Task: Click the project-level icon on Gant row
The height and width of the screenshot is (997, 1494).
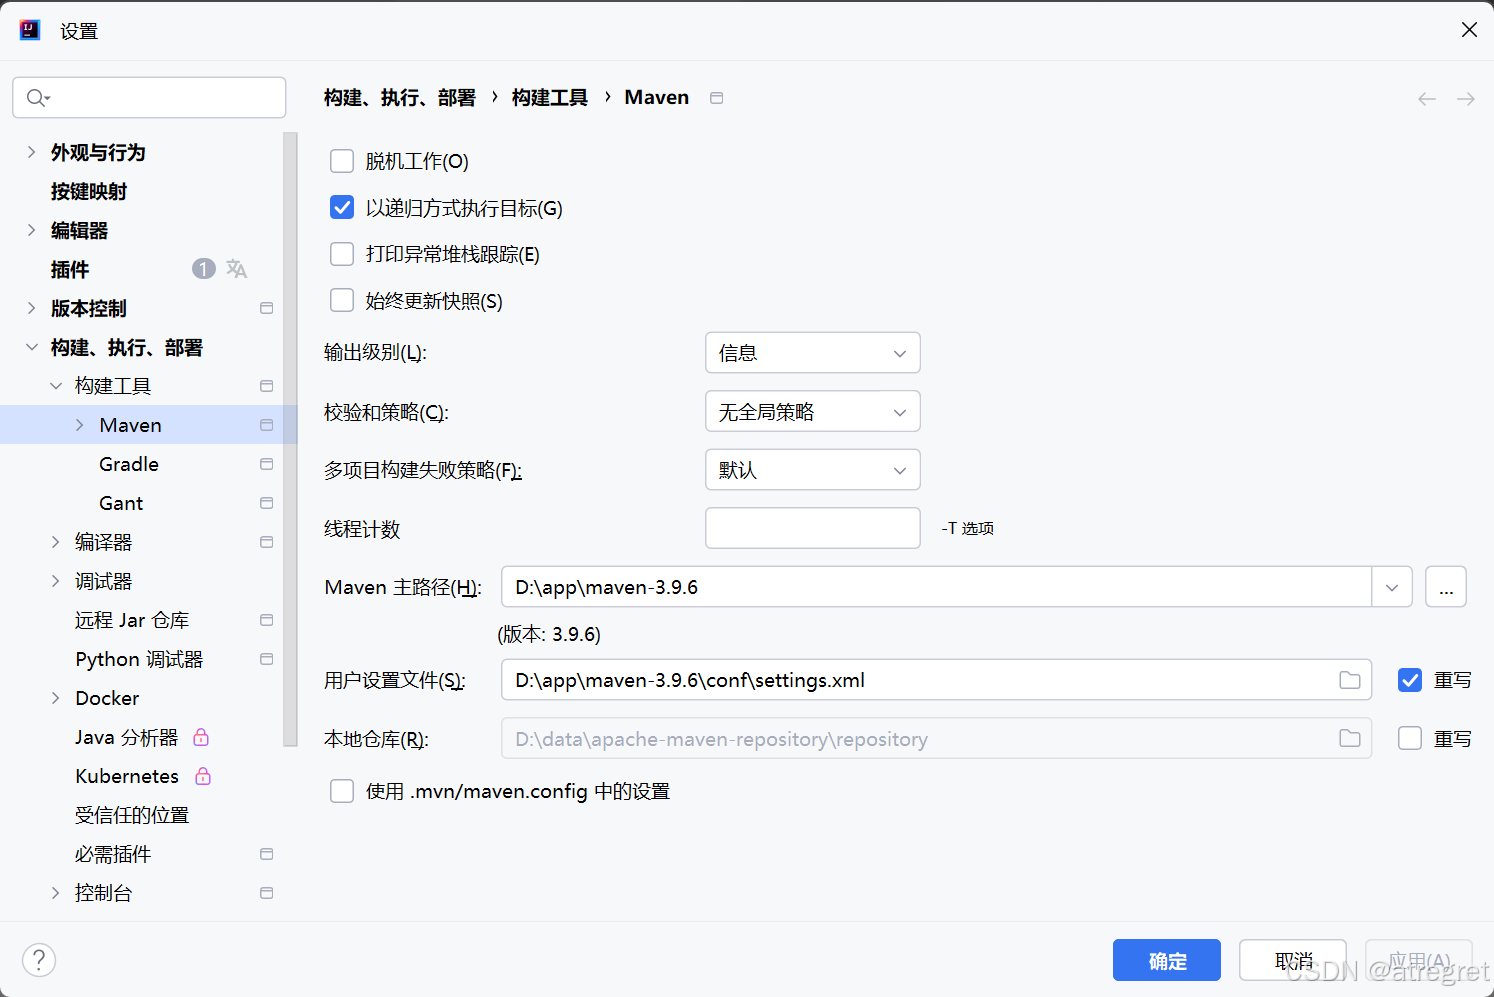Action: 266,503
